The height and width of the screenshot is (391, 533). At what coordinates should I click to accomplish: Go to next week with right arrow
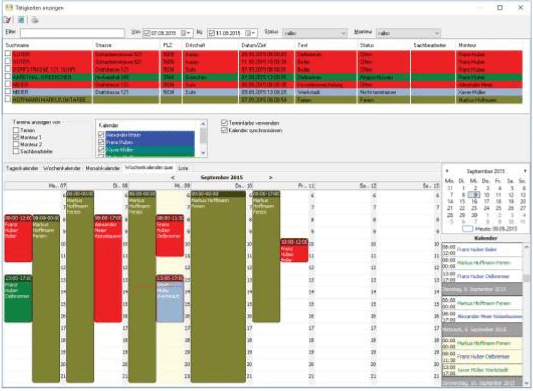(x=271, y=177)
